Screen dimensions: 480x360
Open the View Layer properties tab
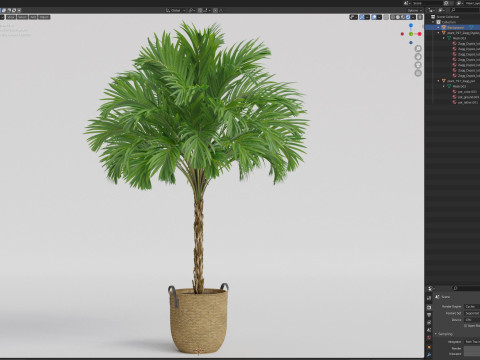(429, 322)
